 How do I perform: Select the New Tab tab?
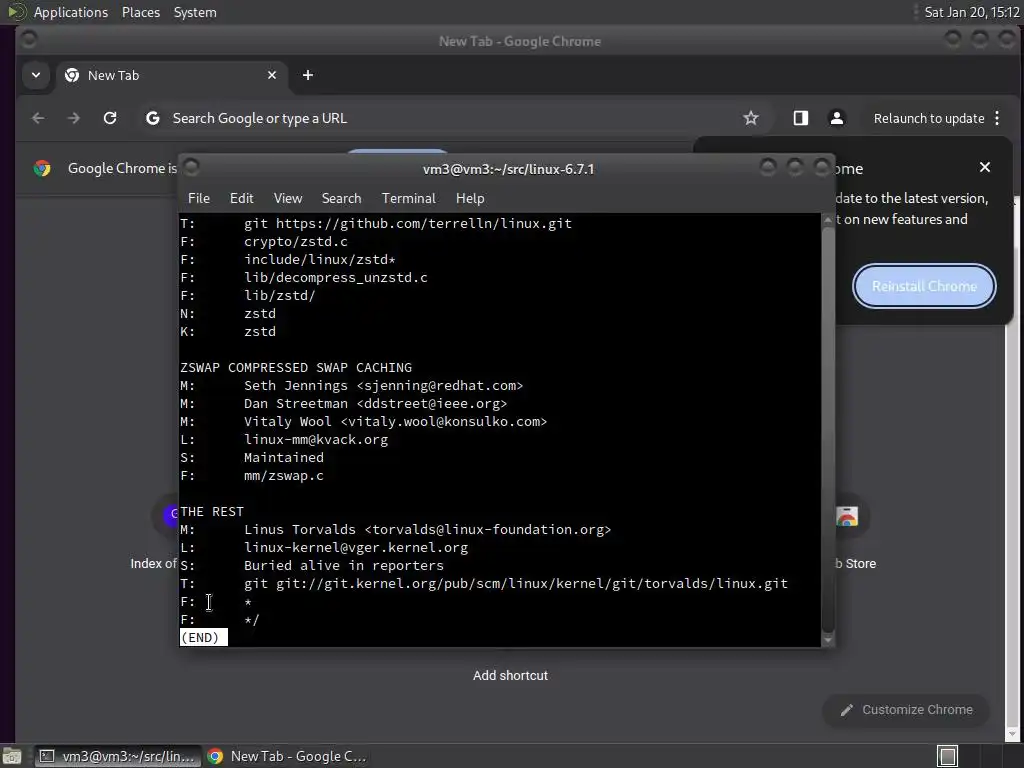click(171, 75)
